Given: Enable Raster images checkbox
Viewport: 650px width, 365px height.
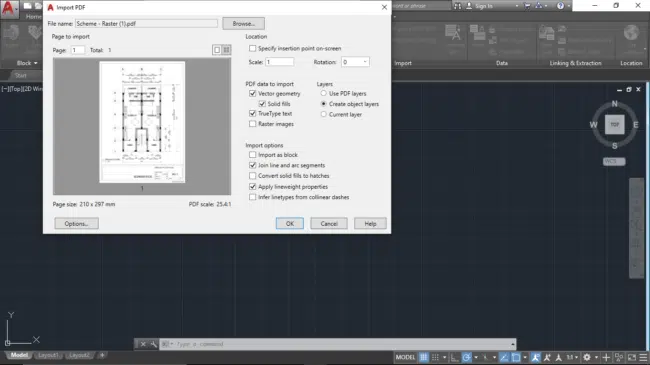Looking at the screenshot, I should click(252, 124).
